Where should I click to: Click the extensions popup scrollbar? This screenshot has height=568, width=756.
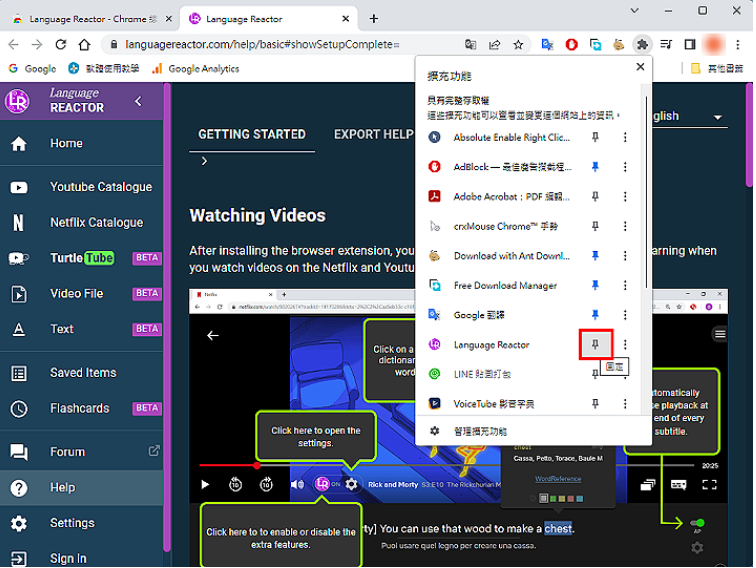pos(646,192)
